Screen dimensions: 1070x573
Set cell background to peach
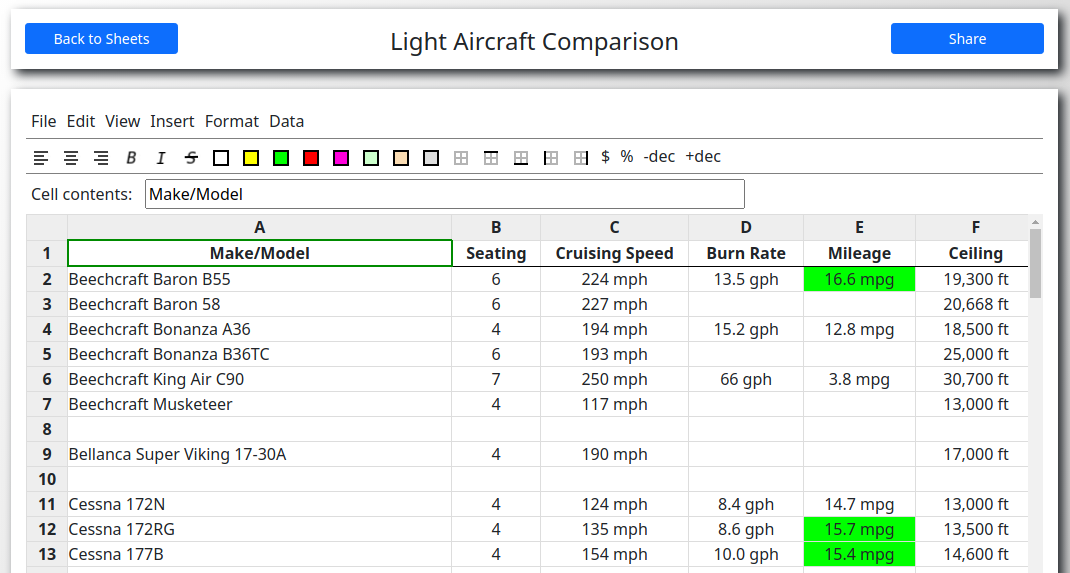(401, 158)
